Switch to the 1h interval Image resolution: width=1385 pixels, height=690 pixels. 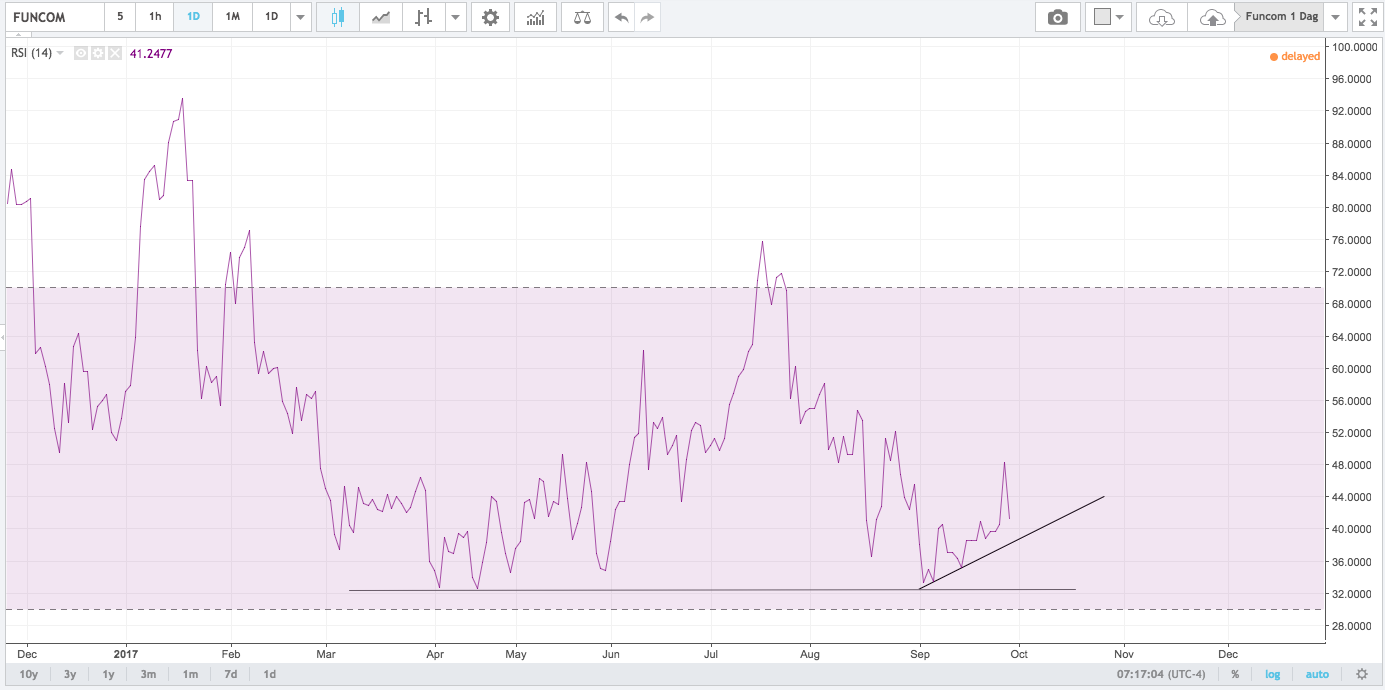coord(155,17)
